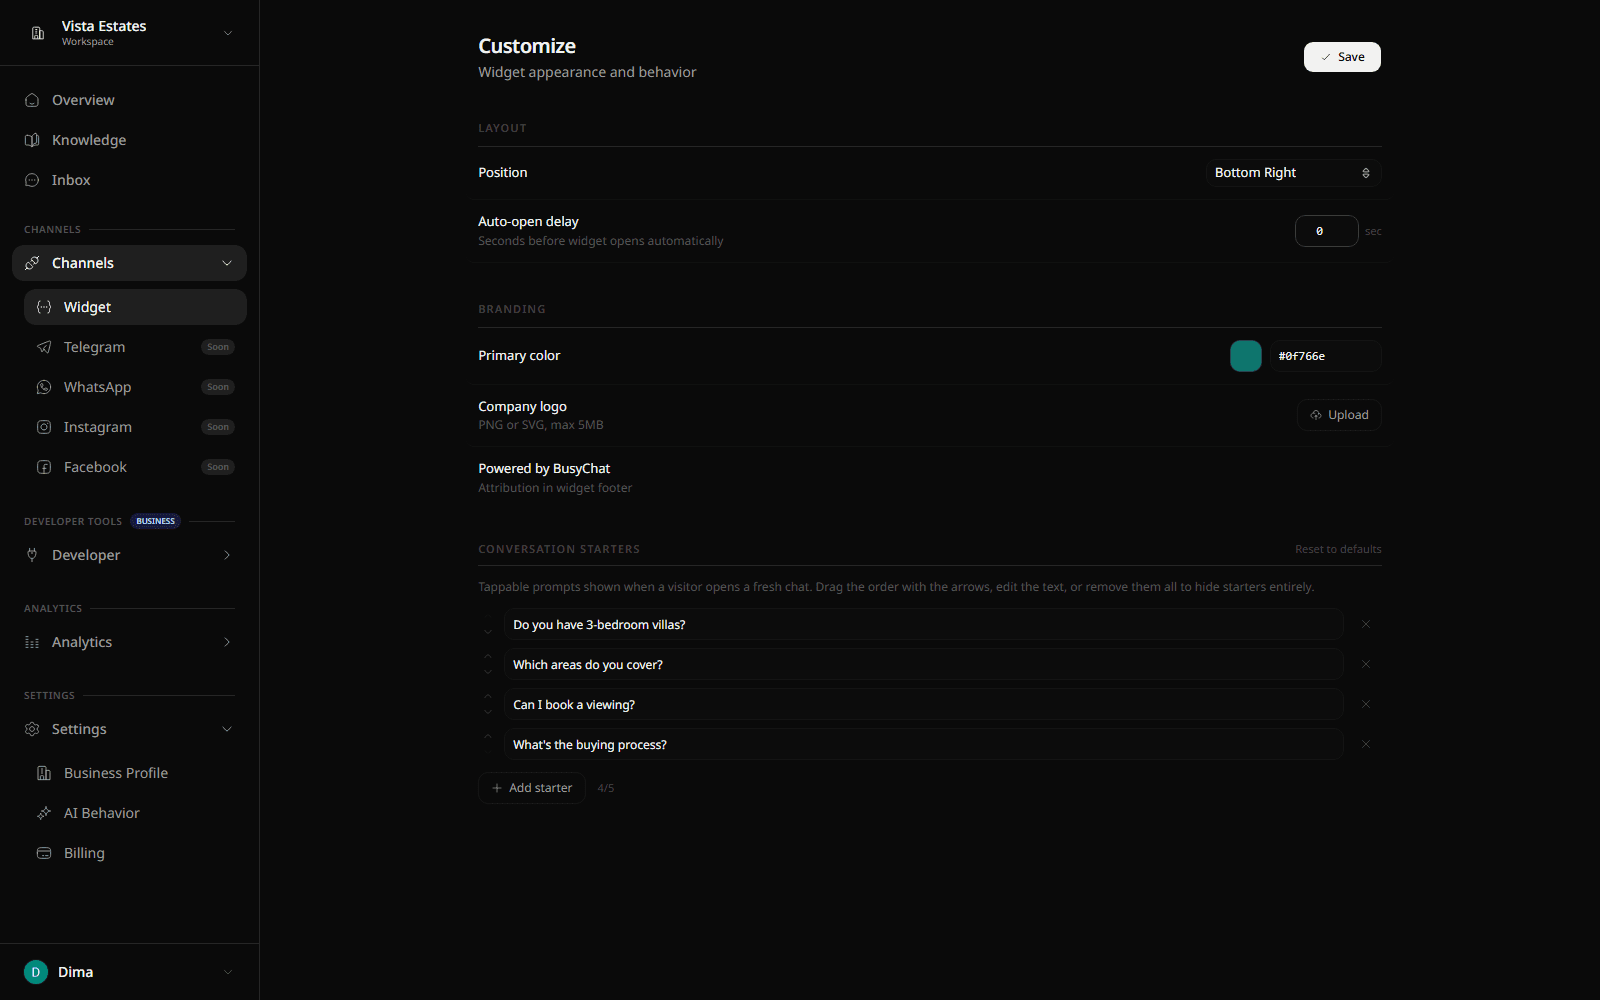Click the Telegram paper plane icon
The image size is (1600, 1000).
tap(44, 347)
